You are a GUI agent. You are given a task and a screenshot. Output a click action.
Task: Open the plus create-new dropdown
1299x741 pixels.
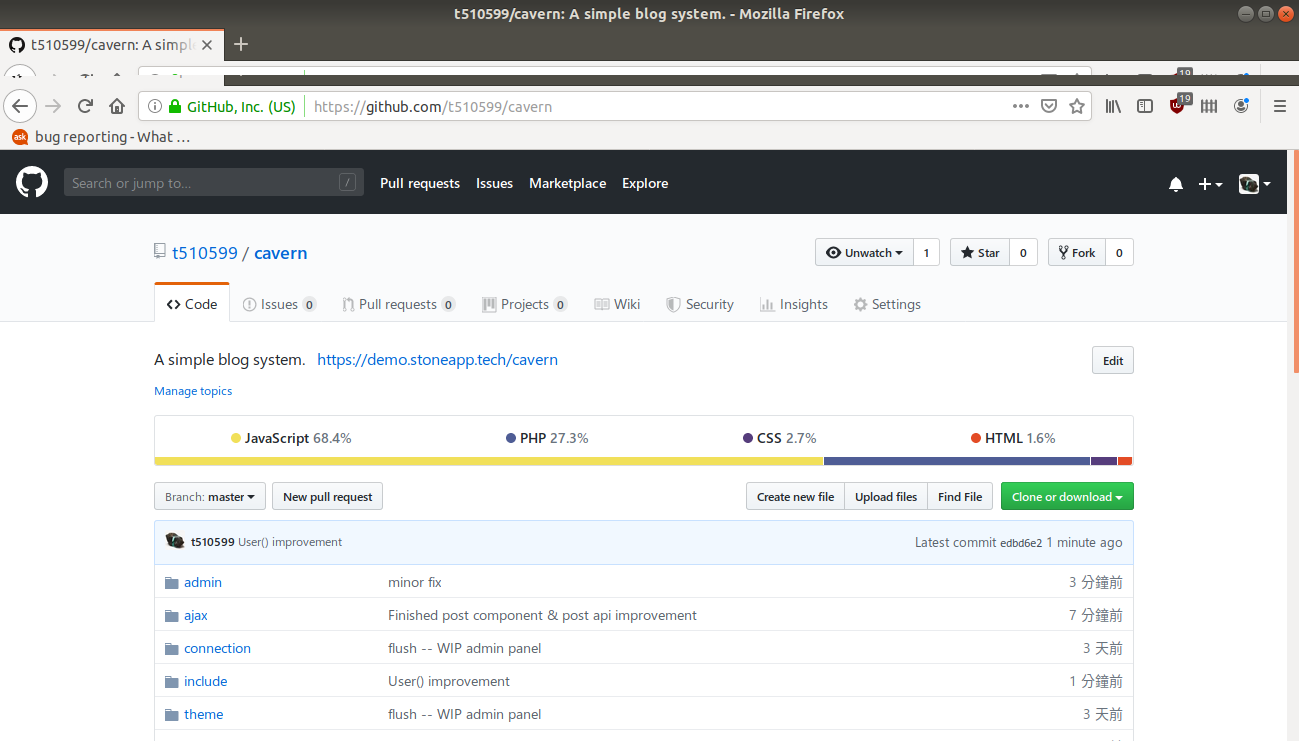pyautogui.click(x=1210, y=184)
